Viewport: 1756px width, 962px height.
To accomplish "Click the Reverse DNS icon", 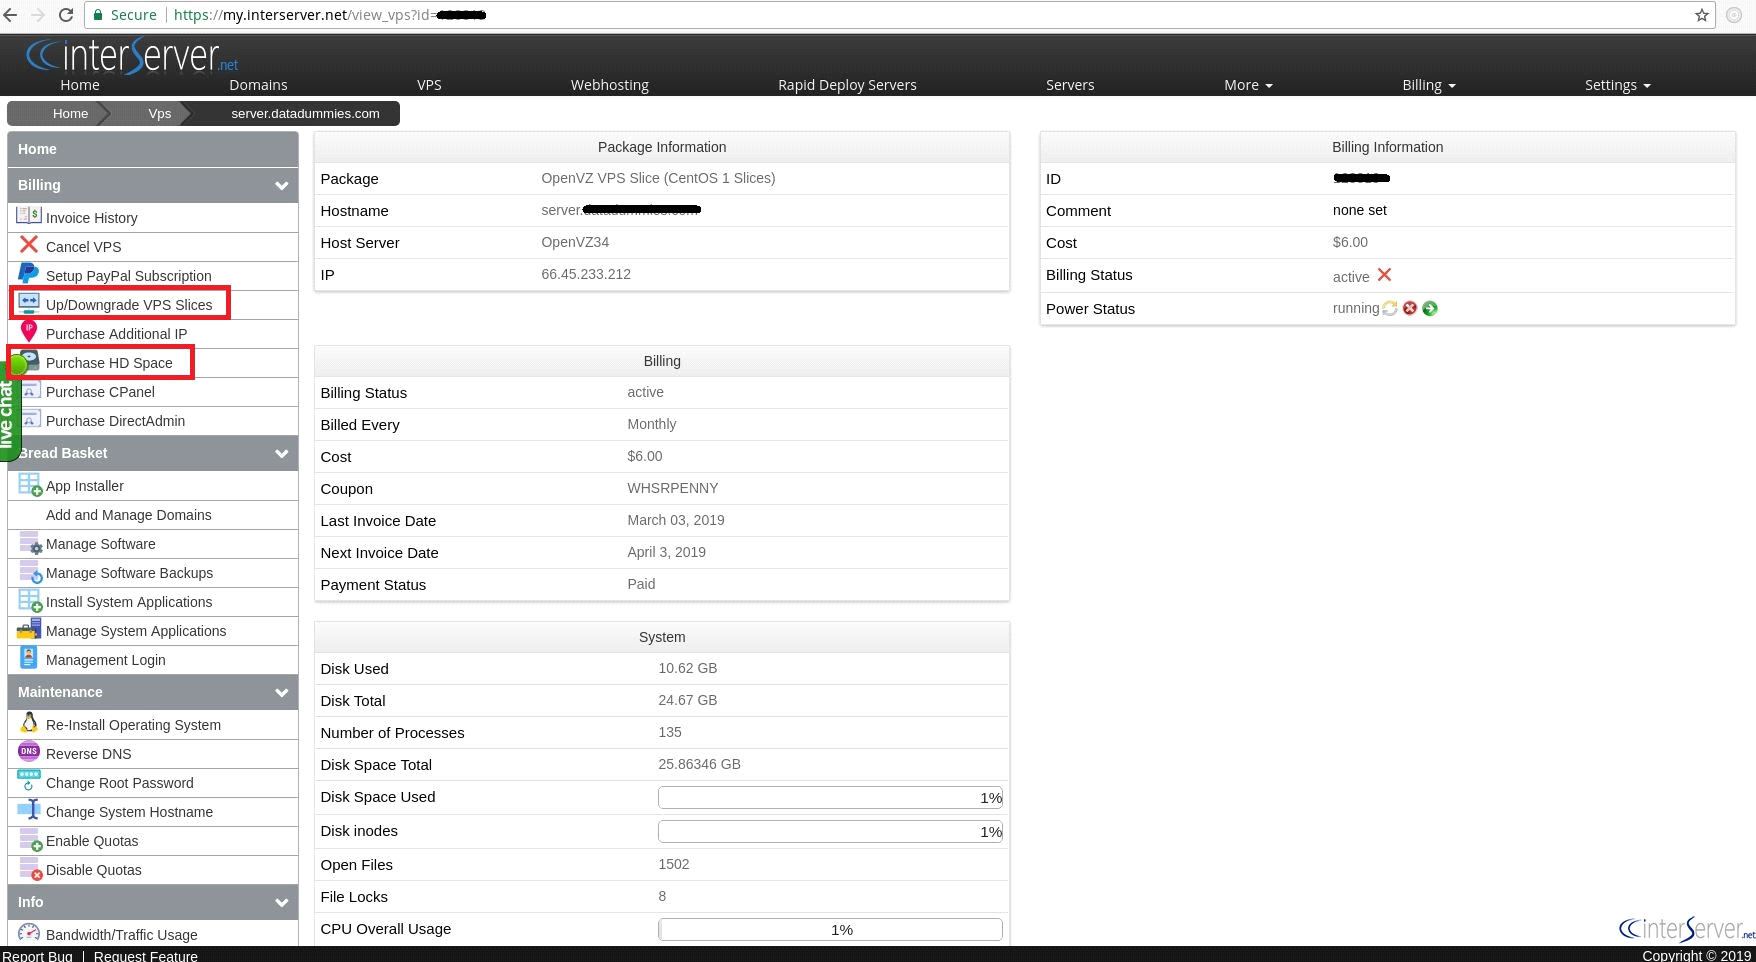I will click(x=29, y=752).
